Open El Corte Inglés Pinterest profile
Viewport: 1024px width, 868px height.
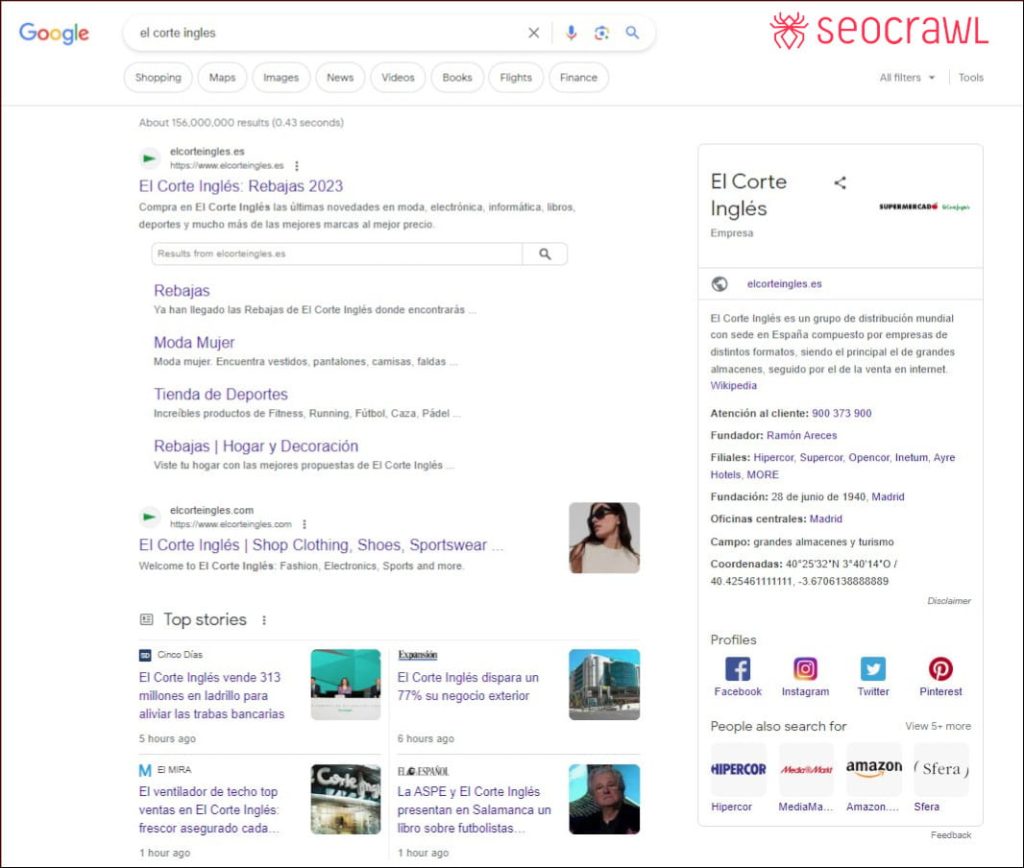pos(940,670)
